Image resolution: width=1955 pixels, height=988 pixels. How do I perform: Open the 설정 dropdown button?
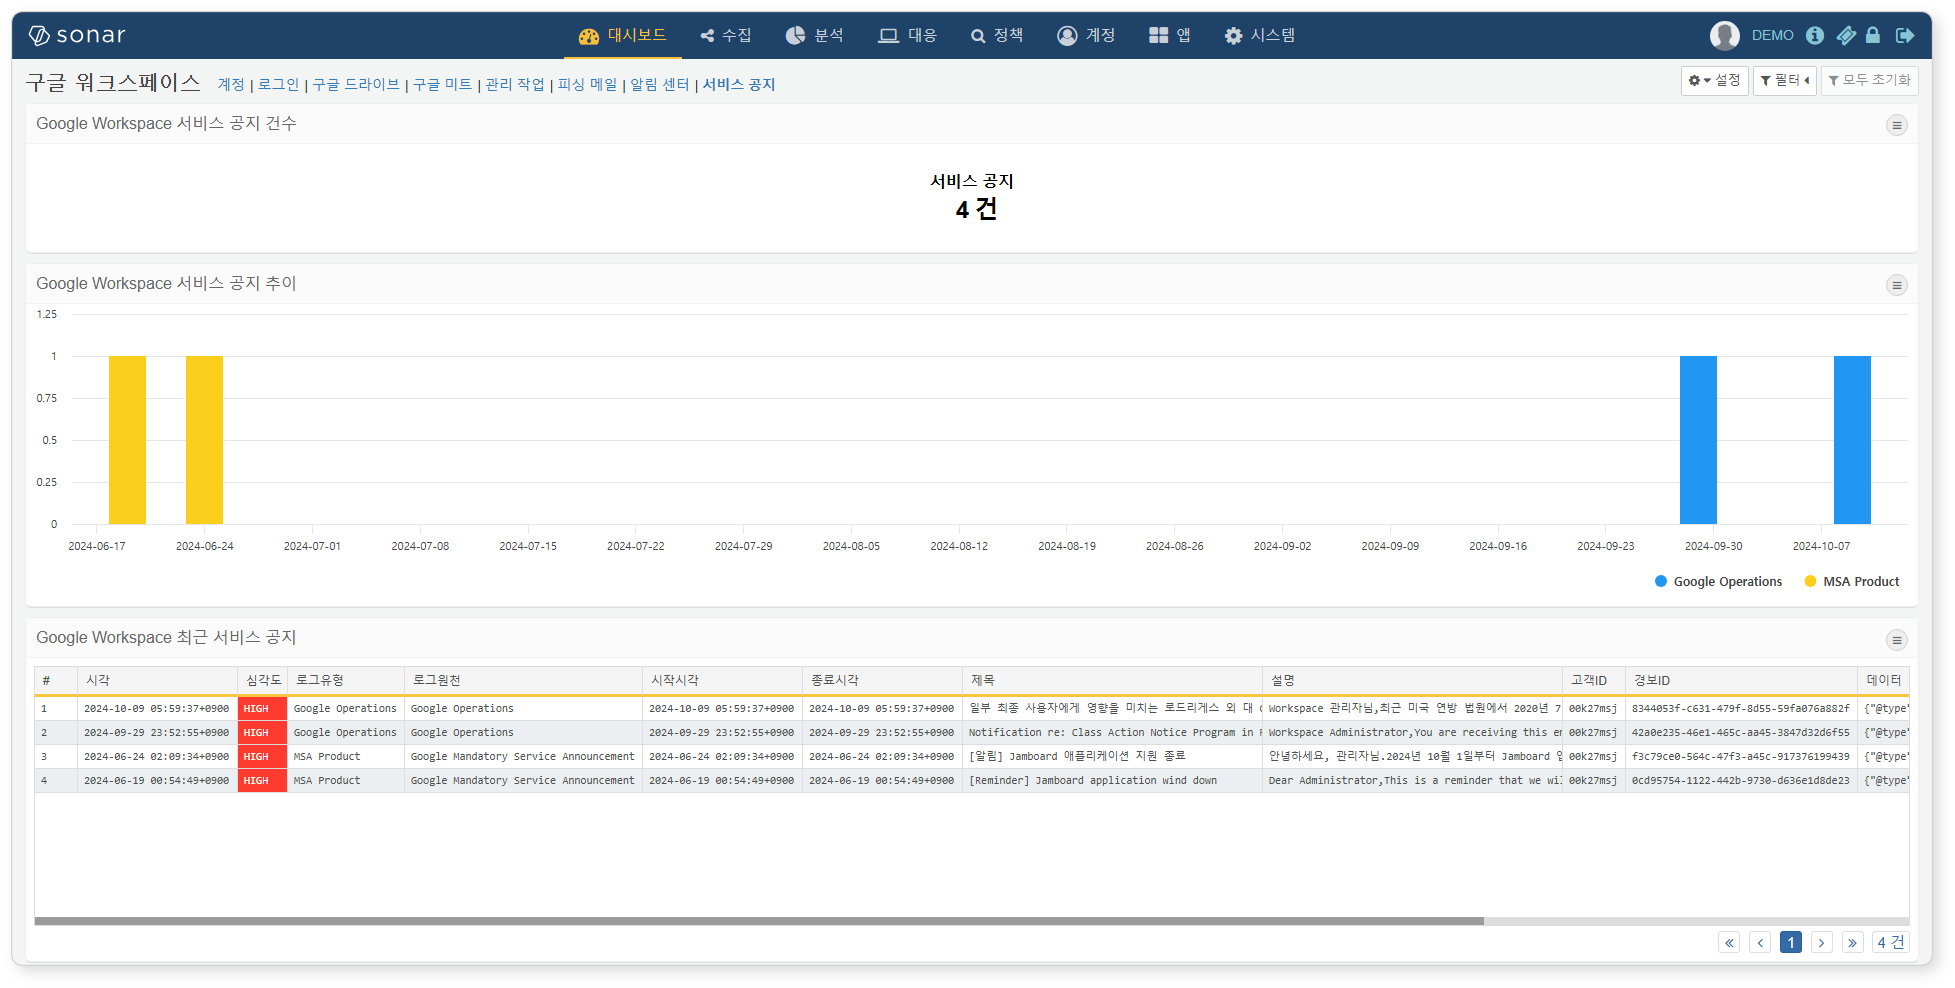point(1714,80)
